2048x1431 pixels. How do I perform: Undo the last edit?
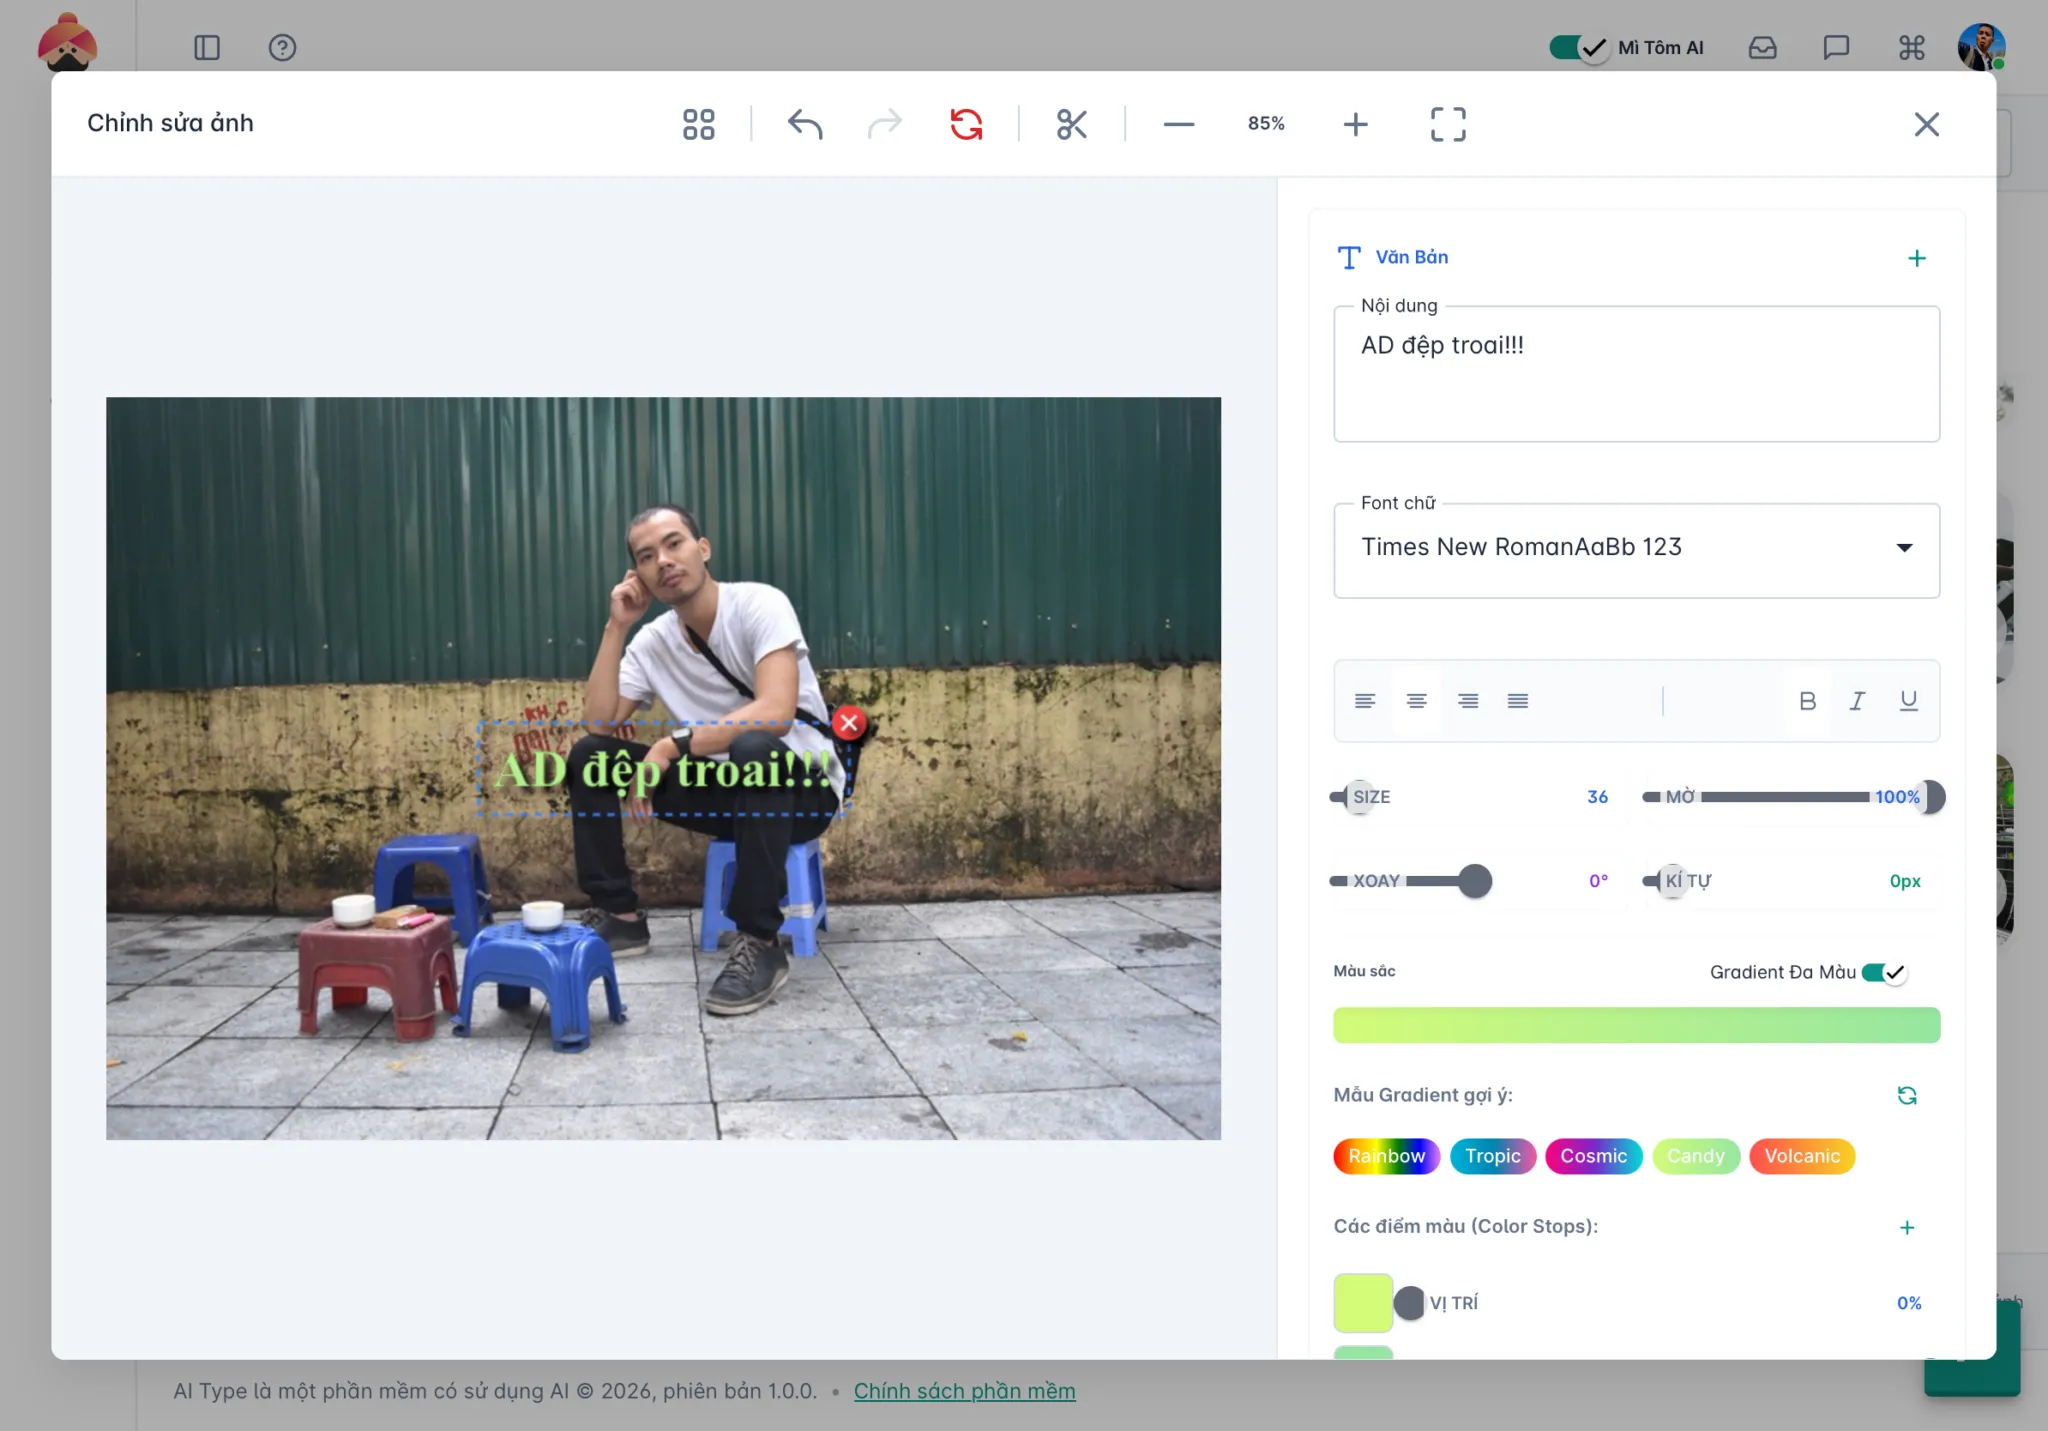pos(805,124)
